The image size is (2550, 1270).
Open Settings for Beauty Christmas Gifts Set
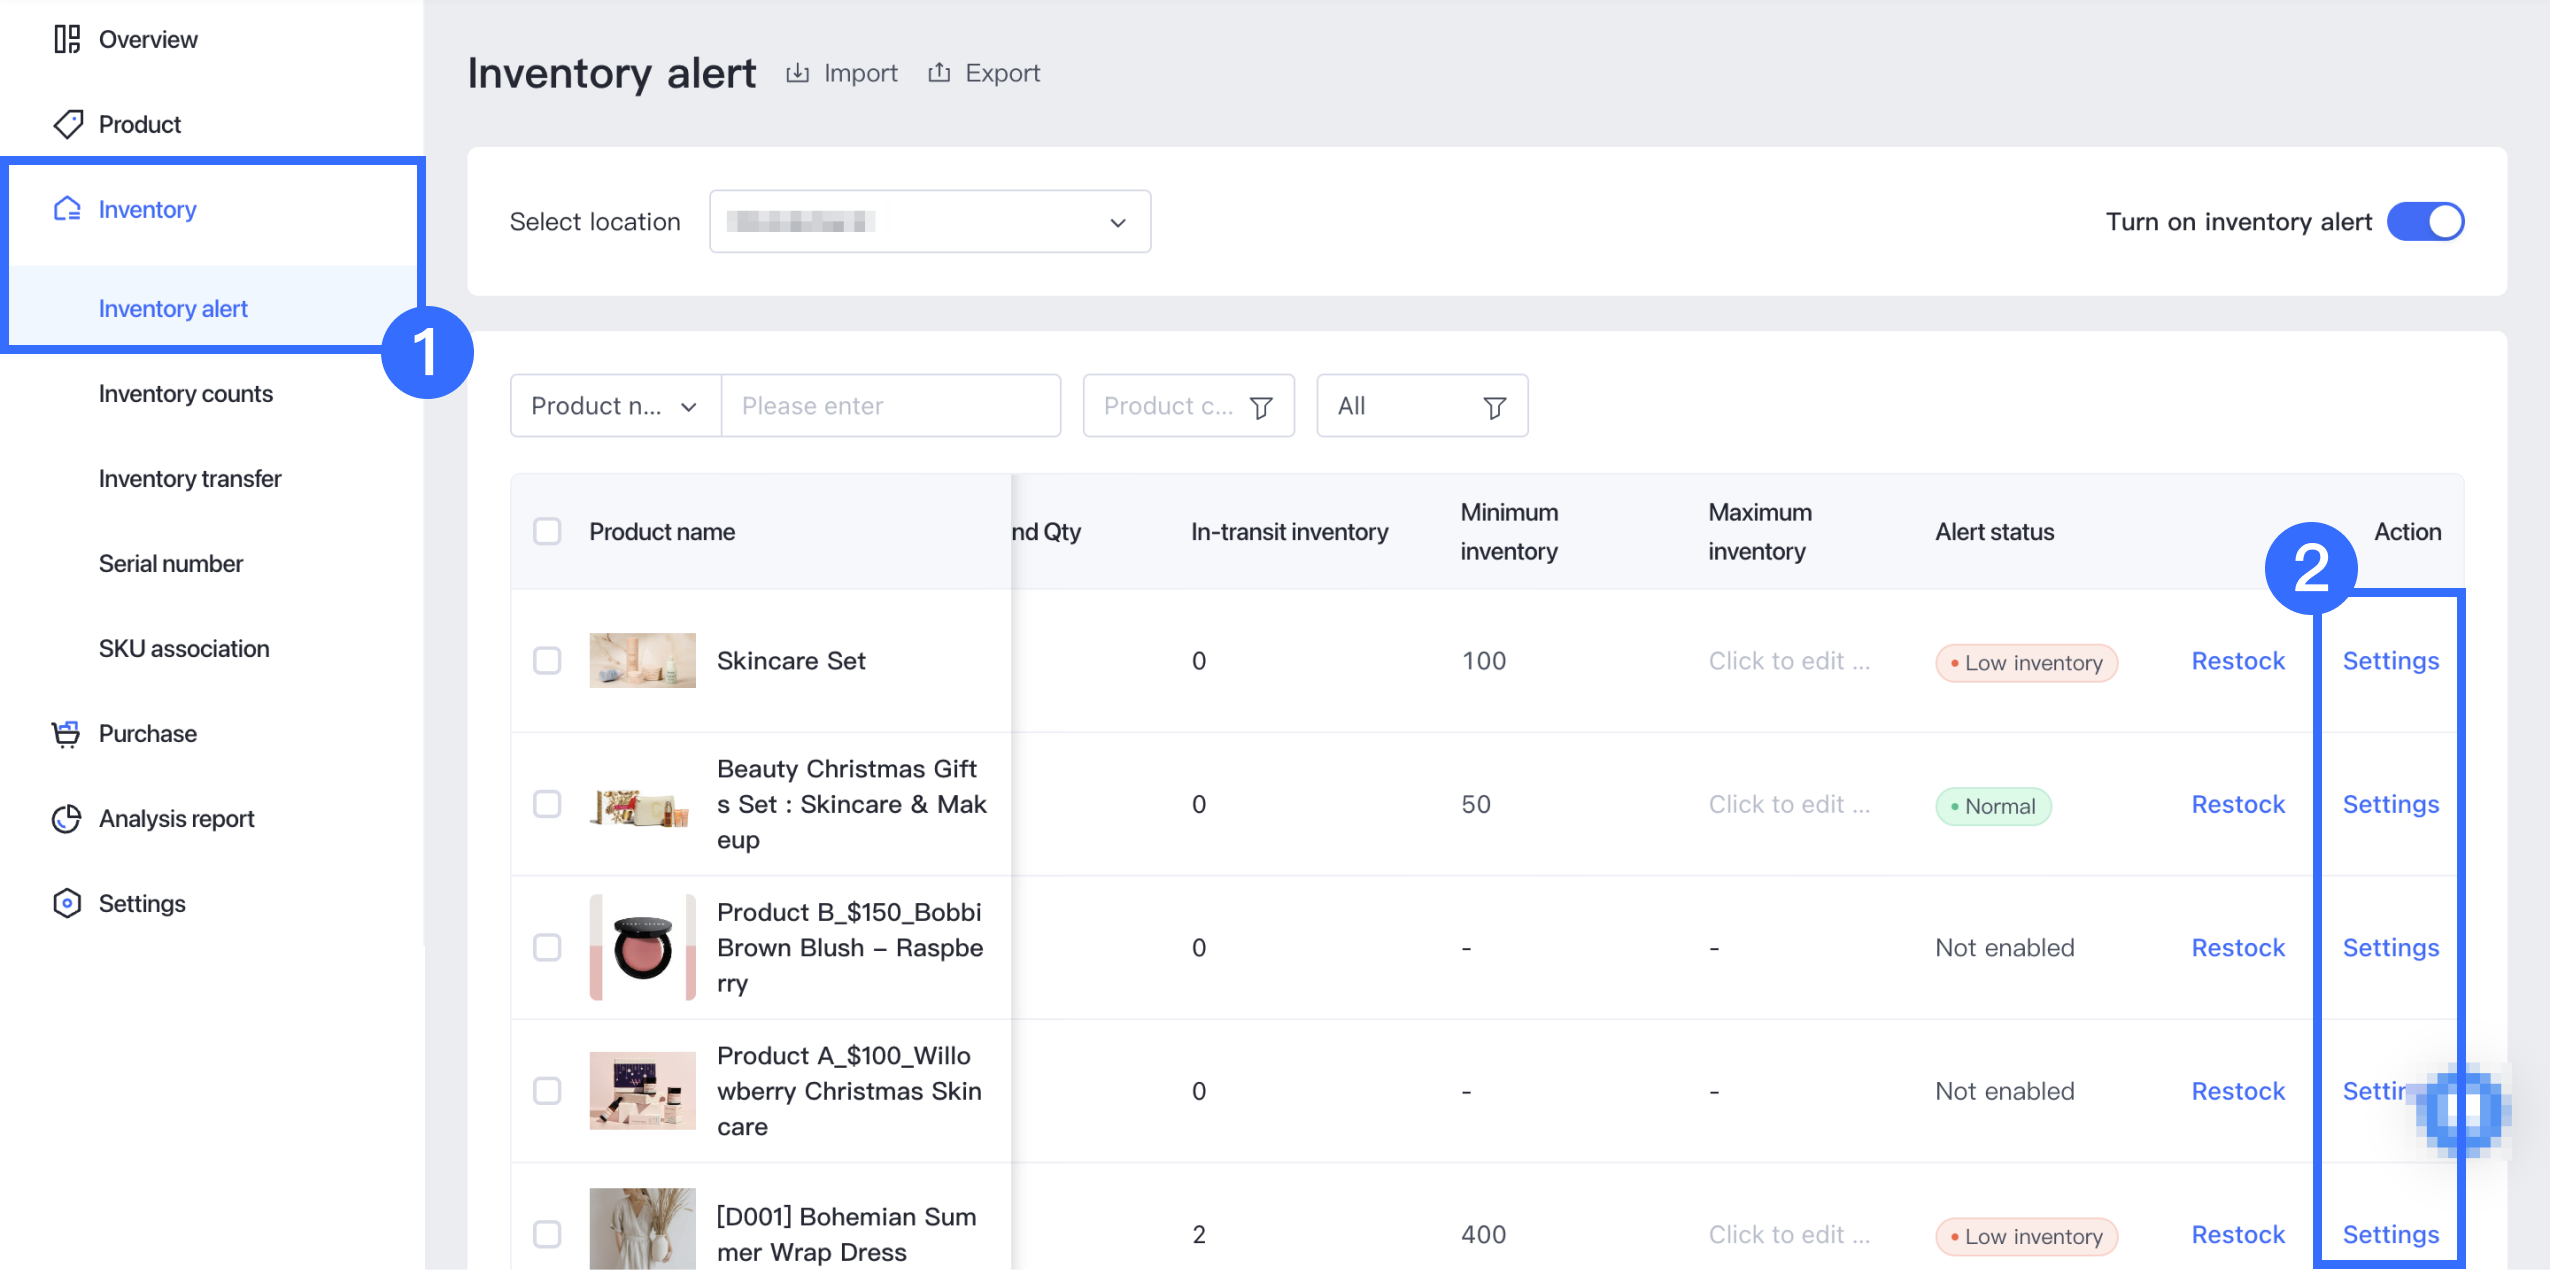pyautogui.click(x=2390, y=805)
